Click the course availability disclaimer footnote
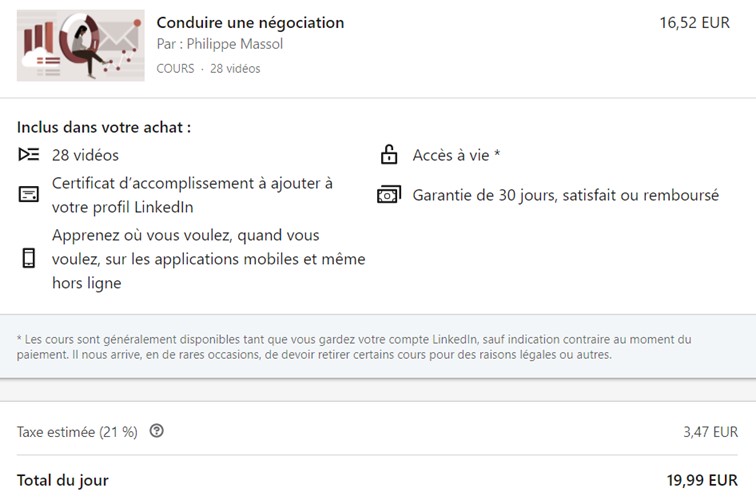756x504 pixels. (354, 347)
